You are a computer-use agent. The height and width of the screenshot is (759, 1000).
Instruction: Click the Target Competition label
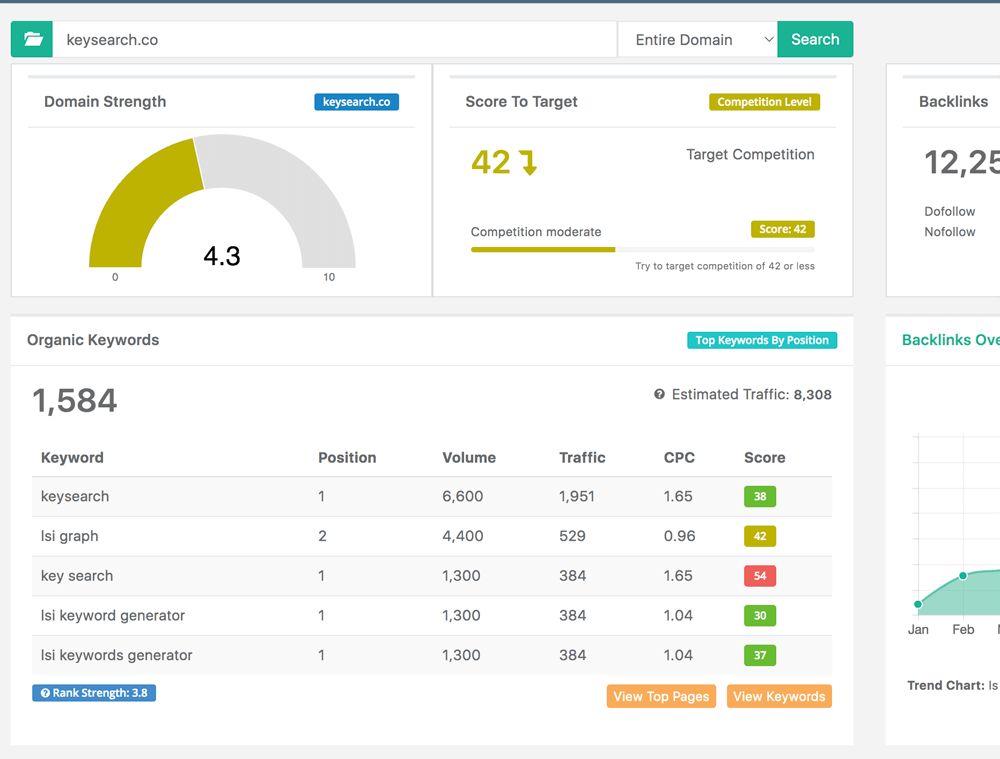[750, 154]
